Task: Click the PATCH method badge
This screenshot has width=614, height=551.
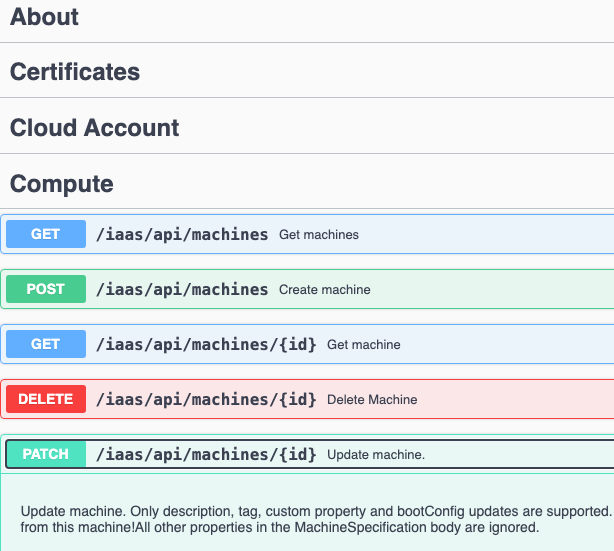Action: (x=46, y=454)
